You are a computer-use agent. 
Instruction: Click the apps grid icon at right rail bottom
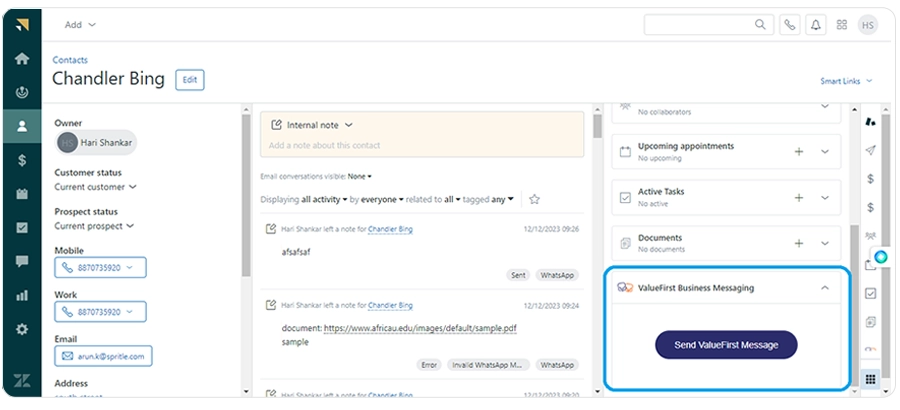[x=870, y=379]
